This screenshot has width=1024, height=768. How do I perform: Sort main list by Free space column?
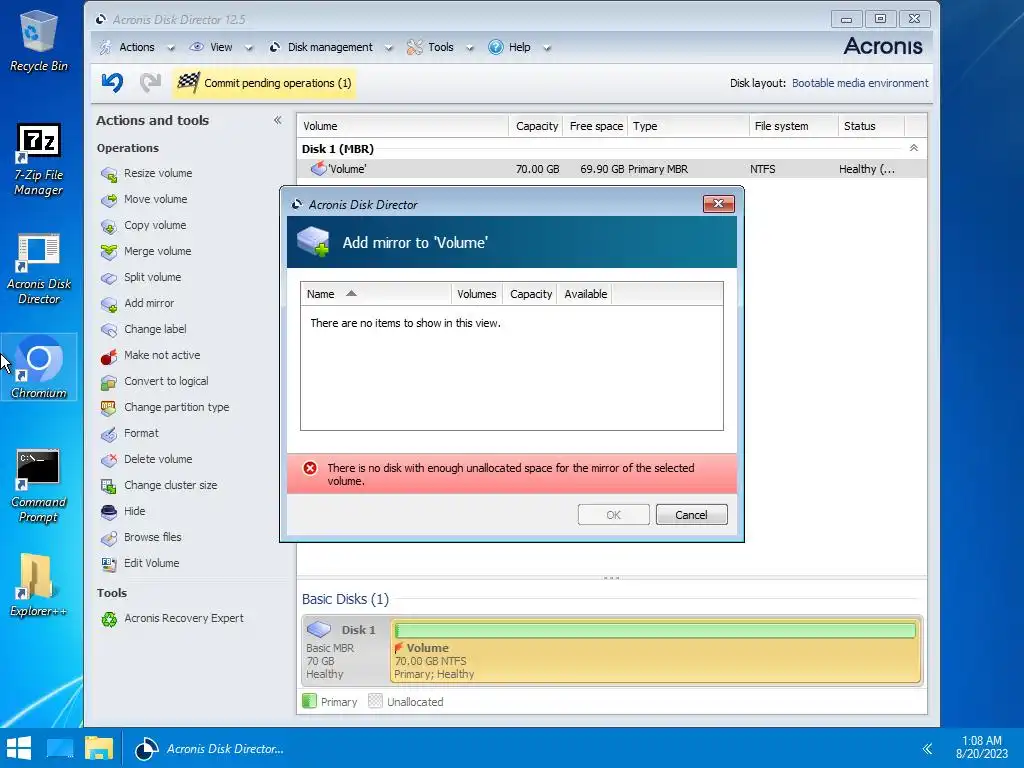(596, 126)
